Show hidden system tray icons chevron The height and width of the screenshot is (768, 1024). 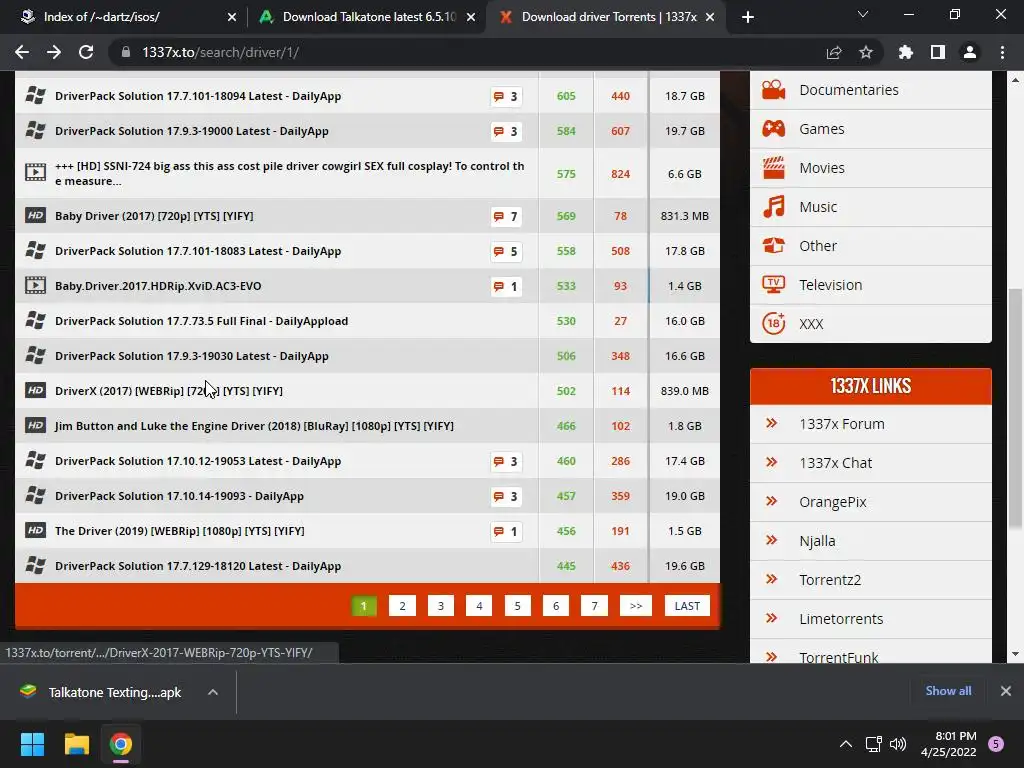[846, 744]
